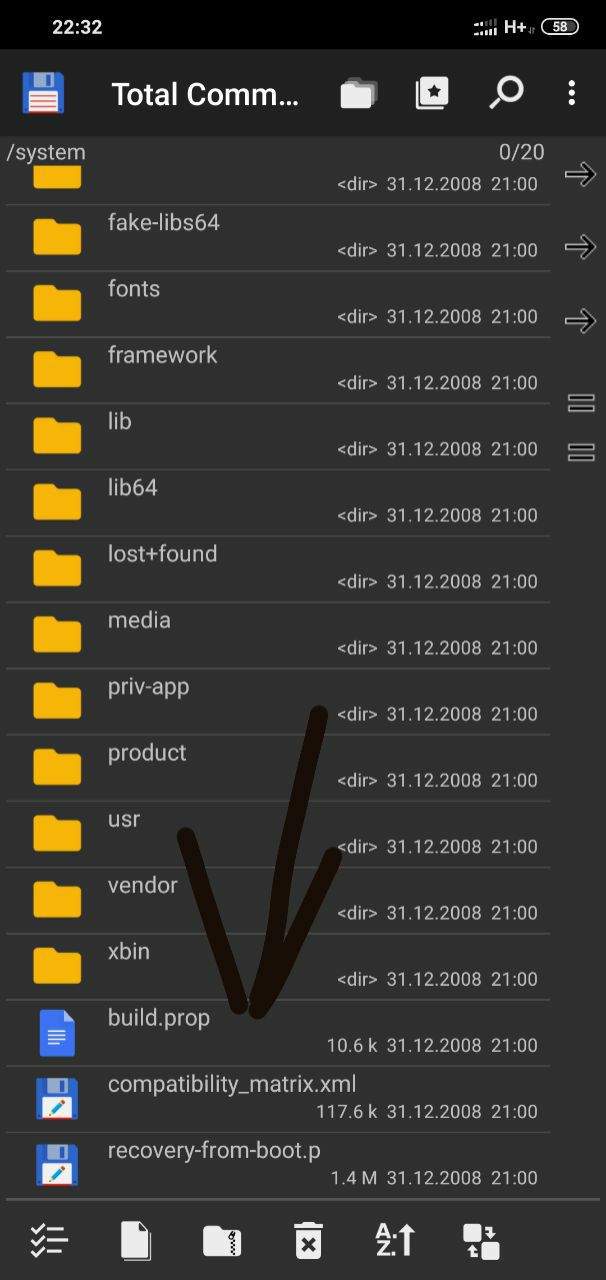This screenshot has height=1280, width=606.
Task: Tap the top arrow in right sidebar
Action: pyautogui.click(x=580, y=175)
